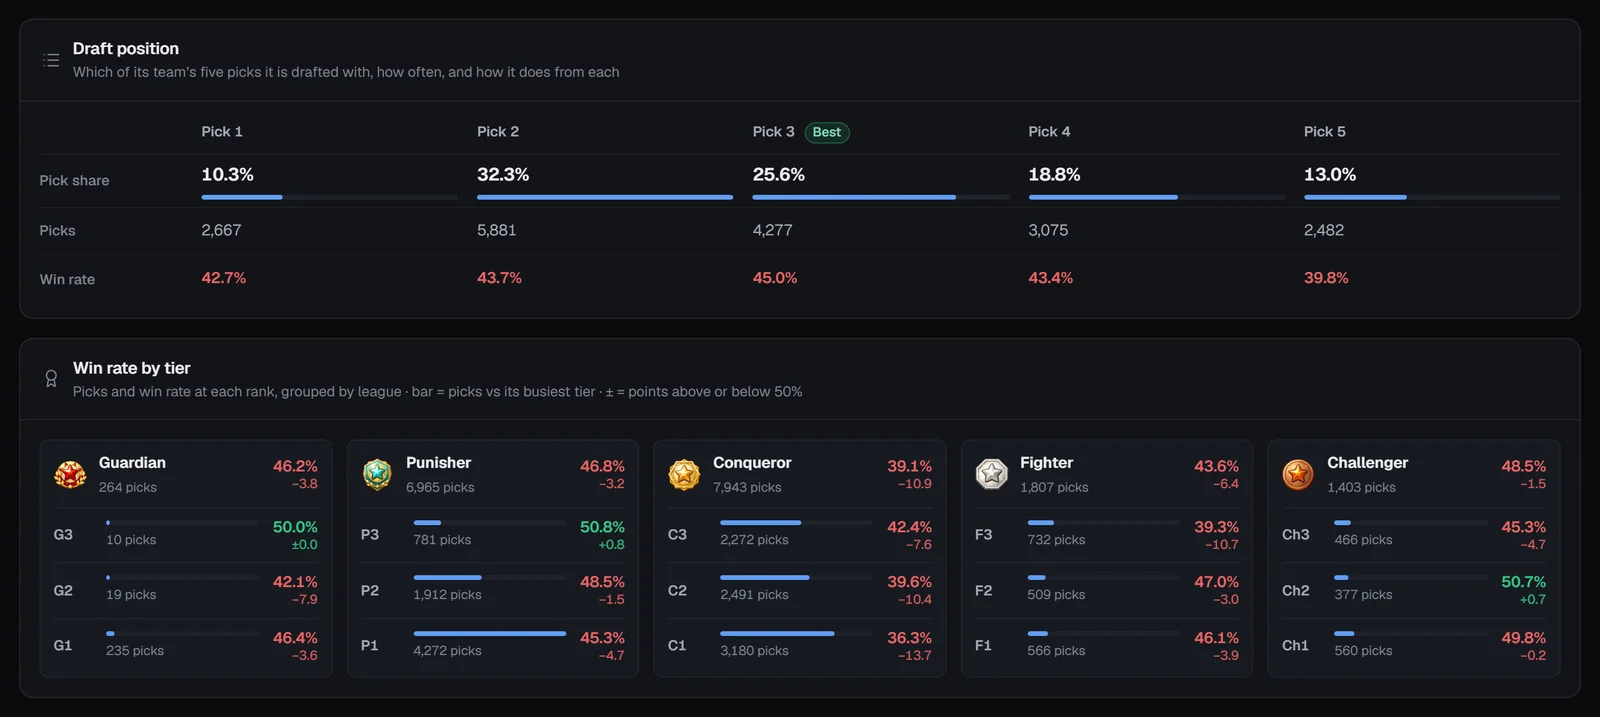Select the Ch2 tier row label
This screenshot has width=1600, height=717.
[1296, 591]
